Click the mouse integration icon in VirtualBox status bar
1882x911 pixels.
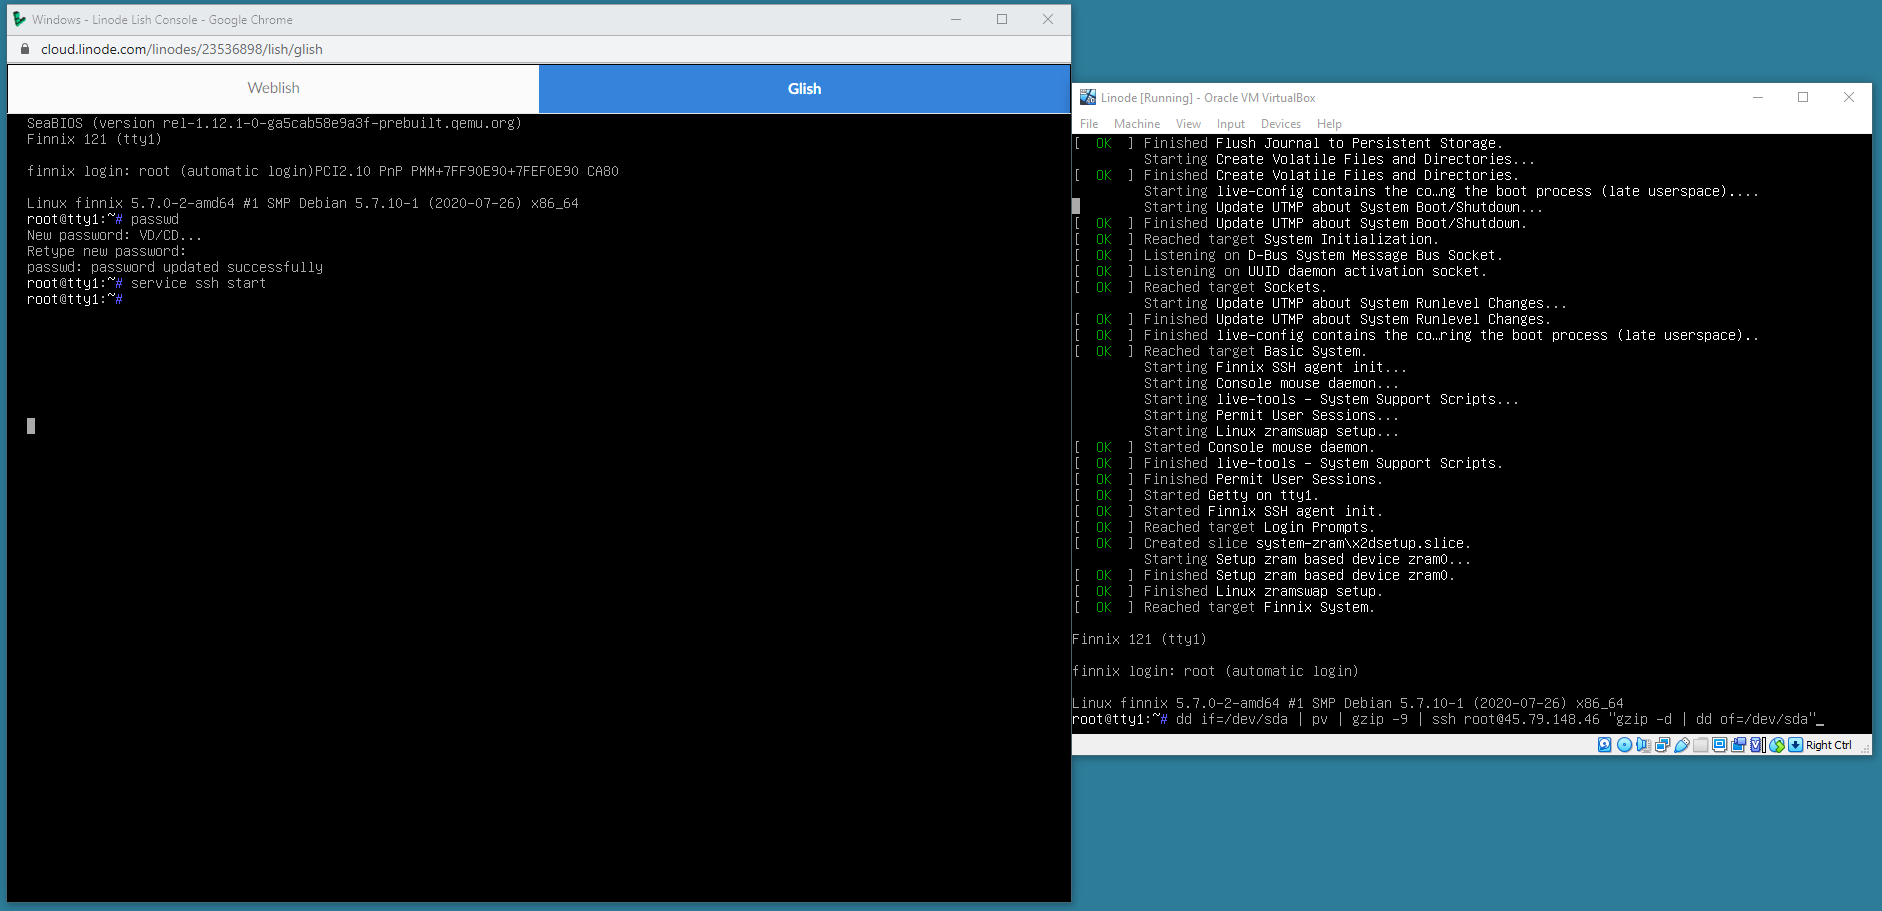[x=1777, y=744]
